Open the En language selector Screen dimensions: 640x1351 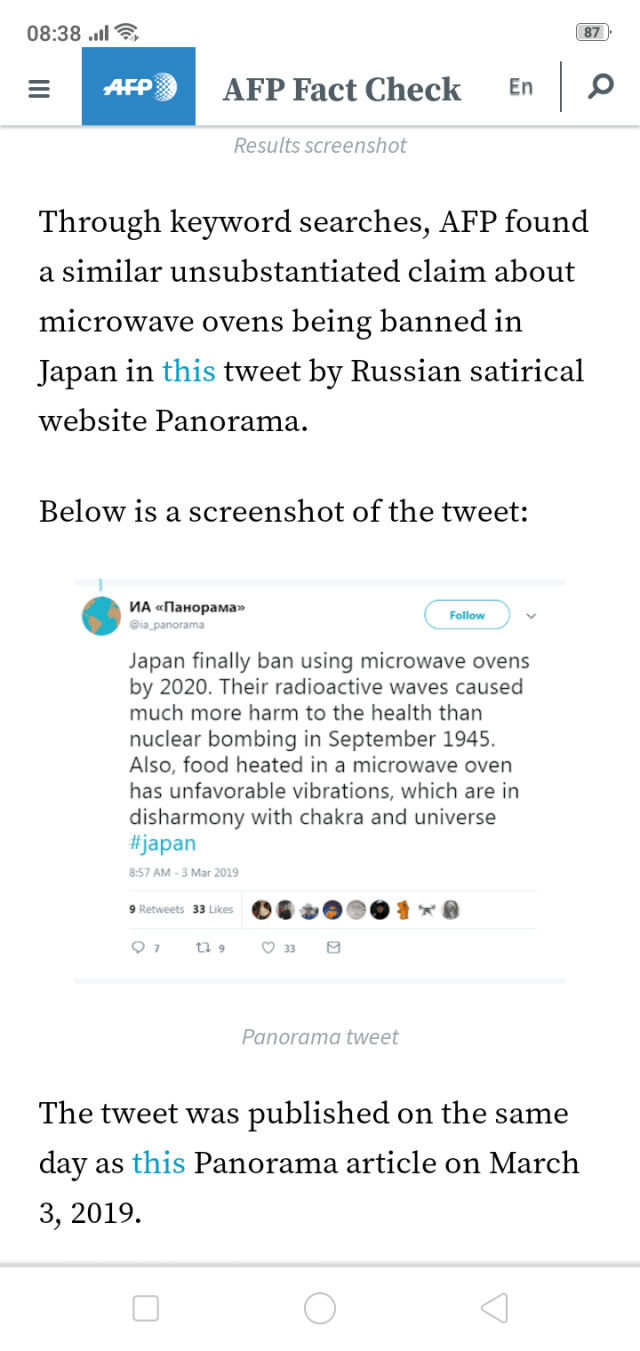click(x=521, y=87)
